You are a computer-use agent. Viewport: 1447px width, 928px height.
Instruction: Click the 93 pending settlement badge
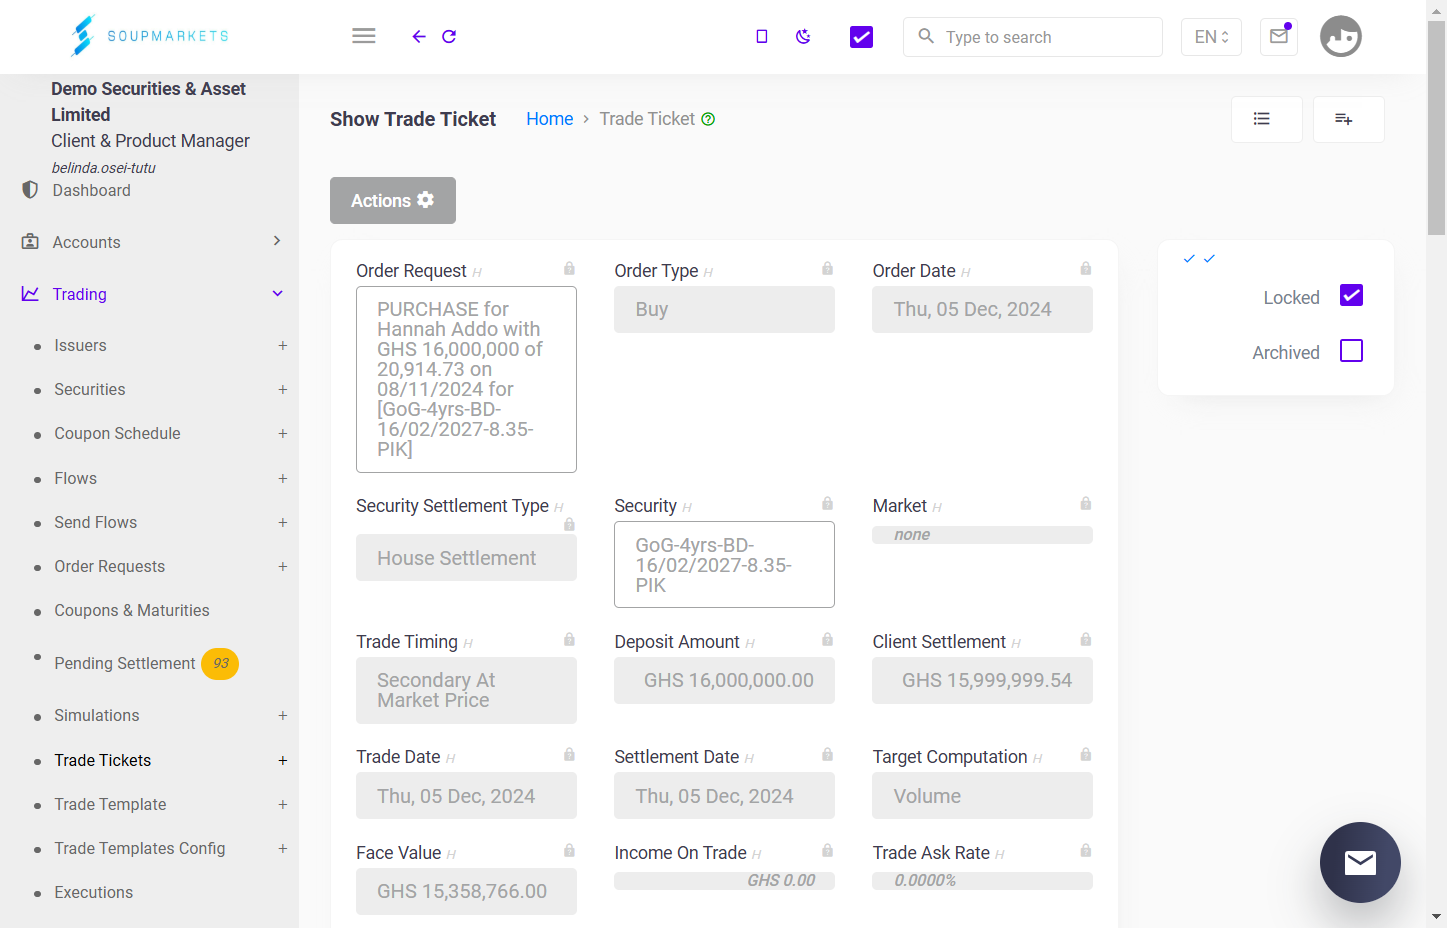pyautogui.click(x=220, y=663)
